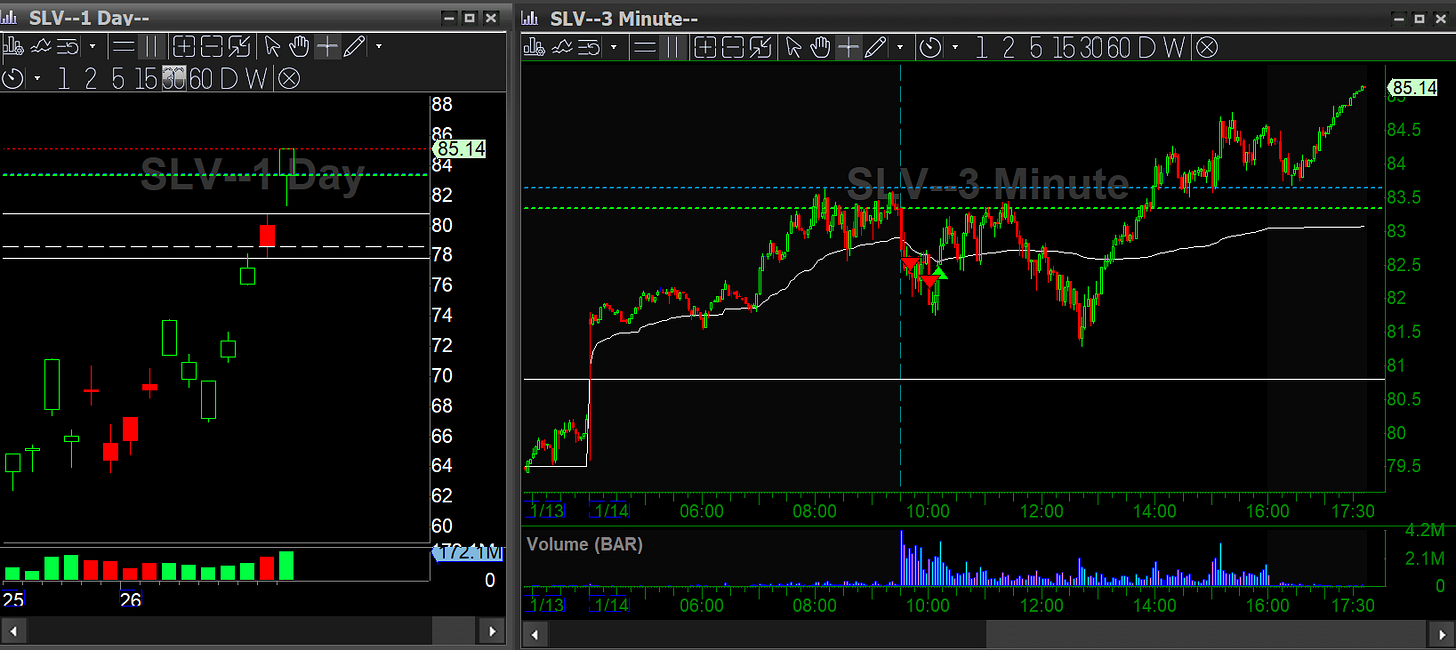Set 30-minute interval in SLV 3 Minute window
The width and height of the screenshot is (1456, 650).
click(x=1091, y=46)
